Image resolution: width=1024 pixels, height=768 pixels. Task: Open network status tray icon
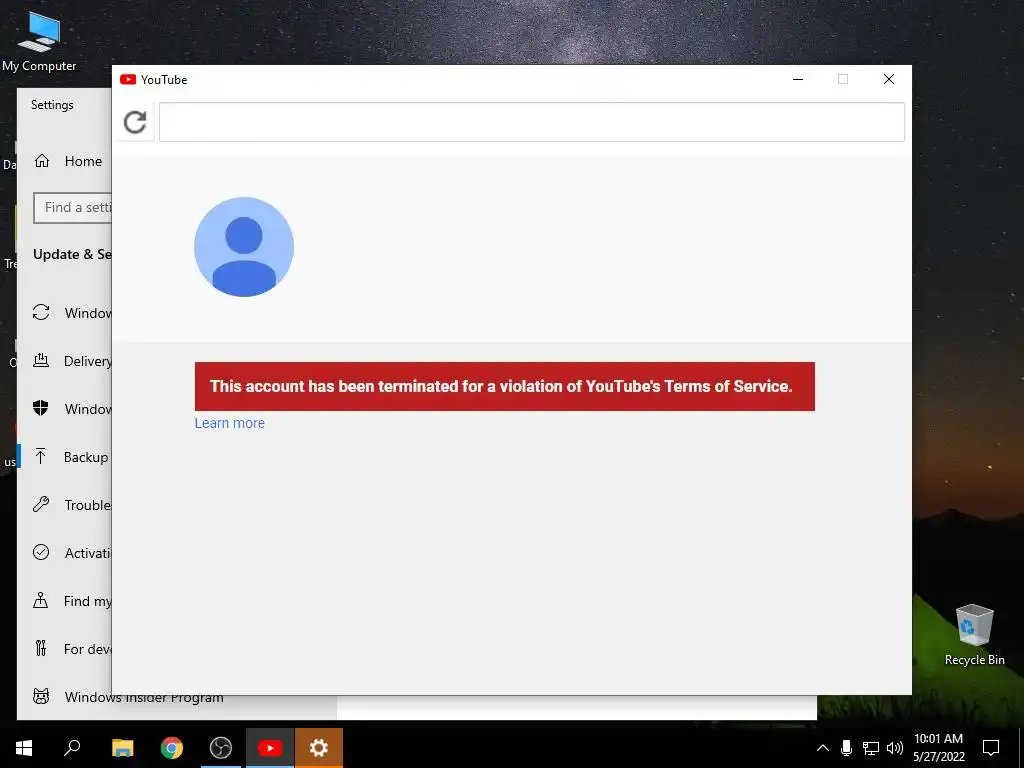click(871, 748)
